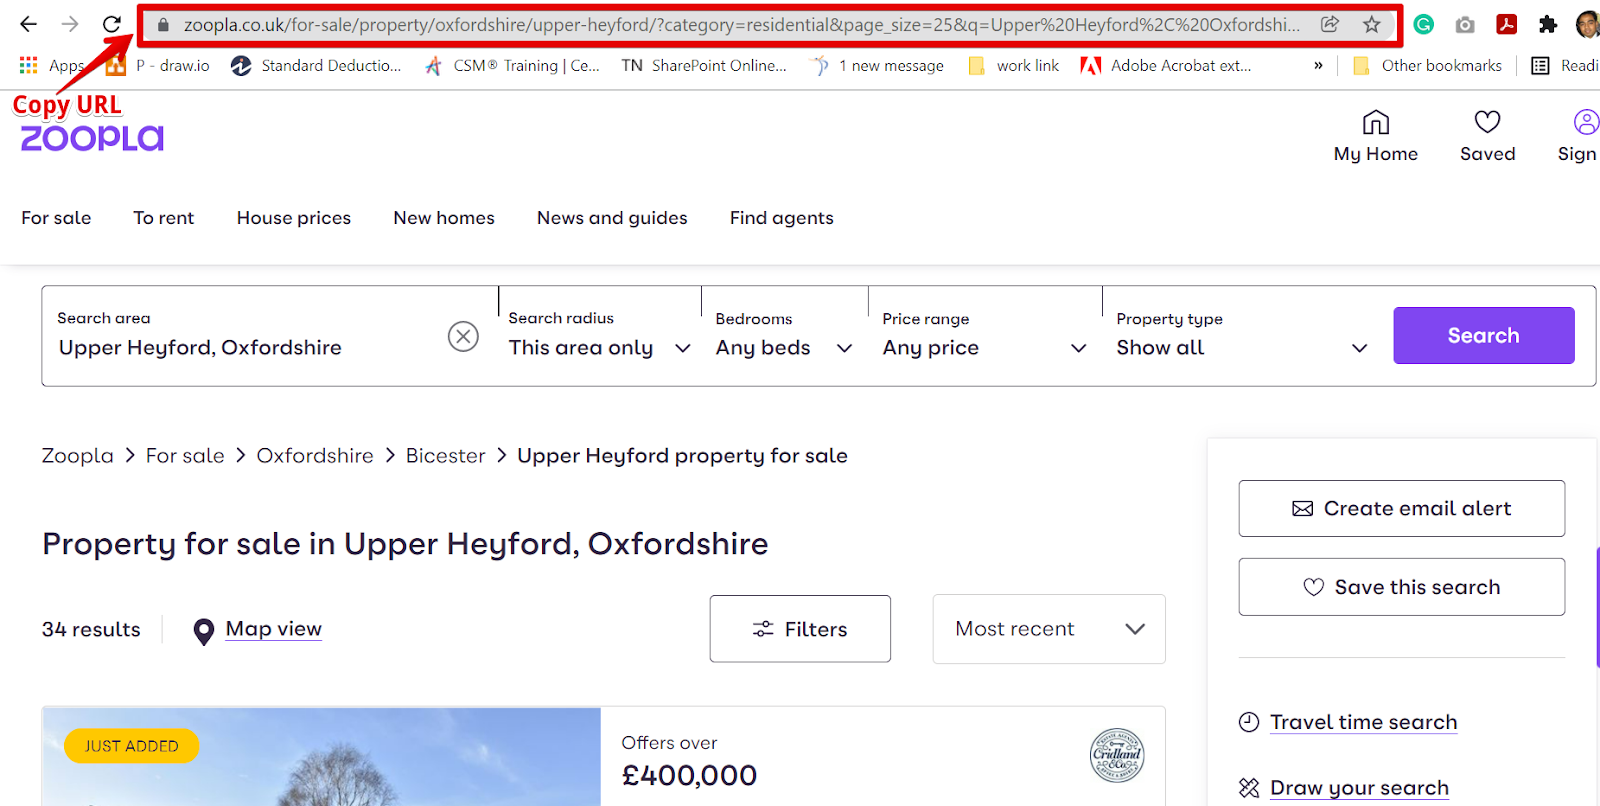The height and width of the screenshot is (806, 1600).
Task: Go to Zoopla breadcrumb link
Action: [x=77, y=456]
